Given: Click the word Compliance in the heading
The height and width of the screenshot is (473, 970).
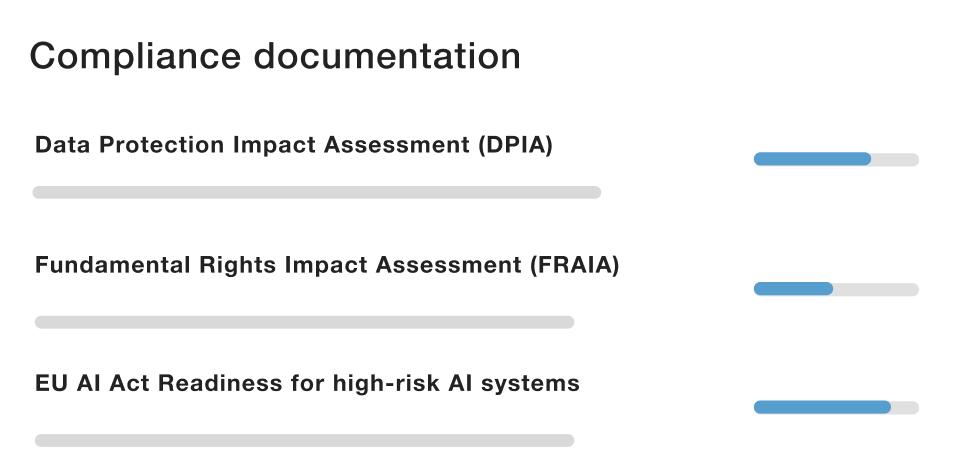Looking at the screenshot, I should pos(135,56).
